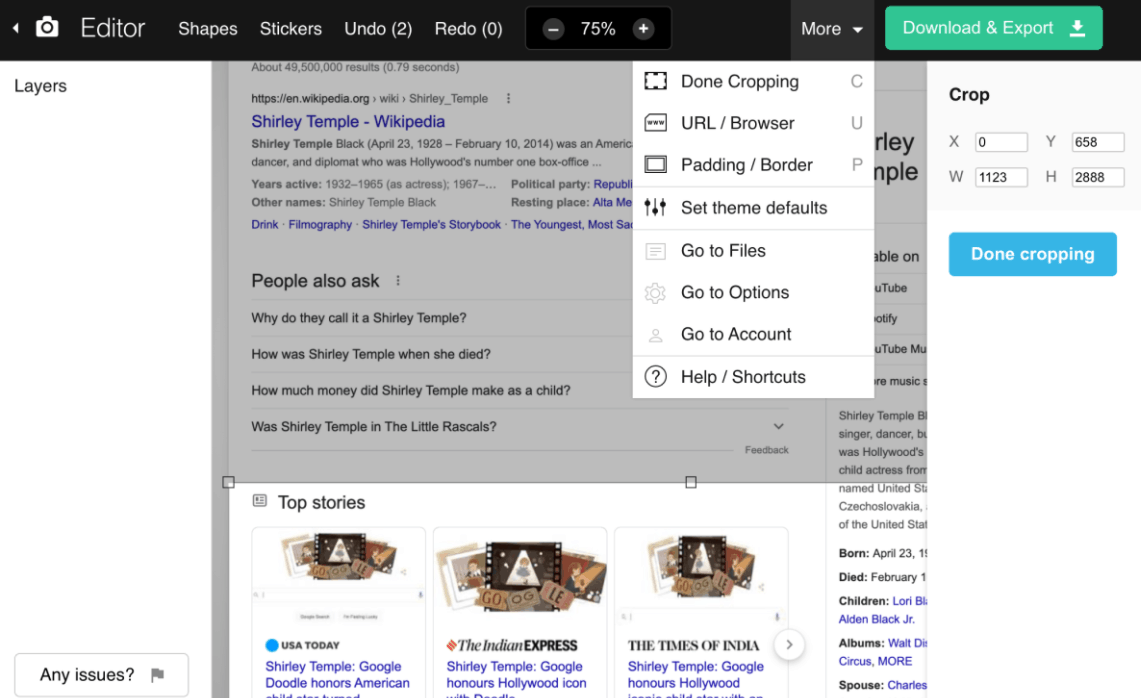Click the crop X input field
This screenshot has height=698, width=1141.
pos(1001,142)
